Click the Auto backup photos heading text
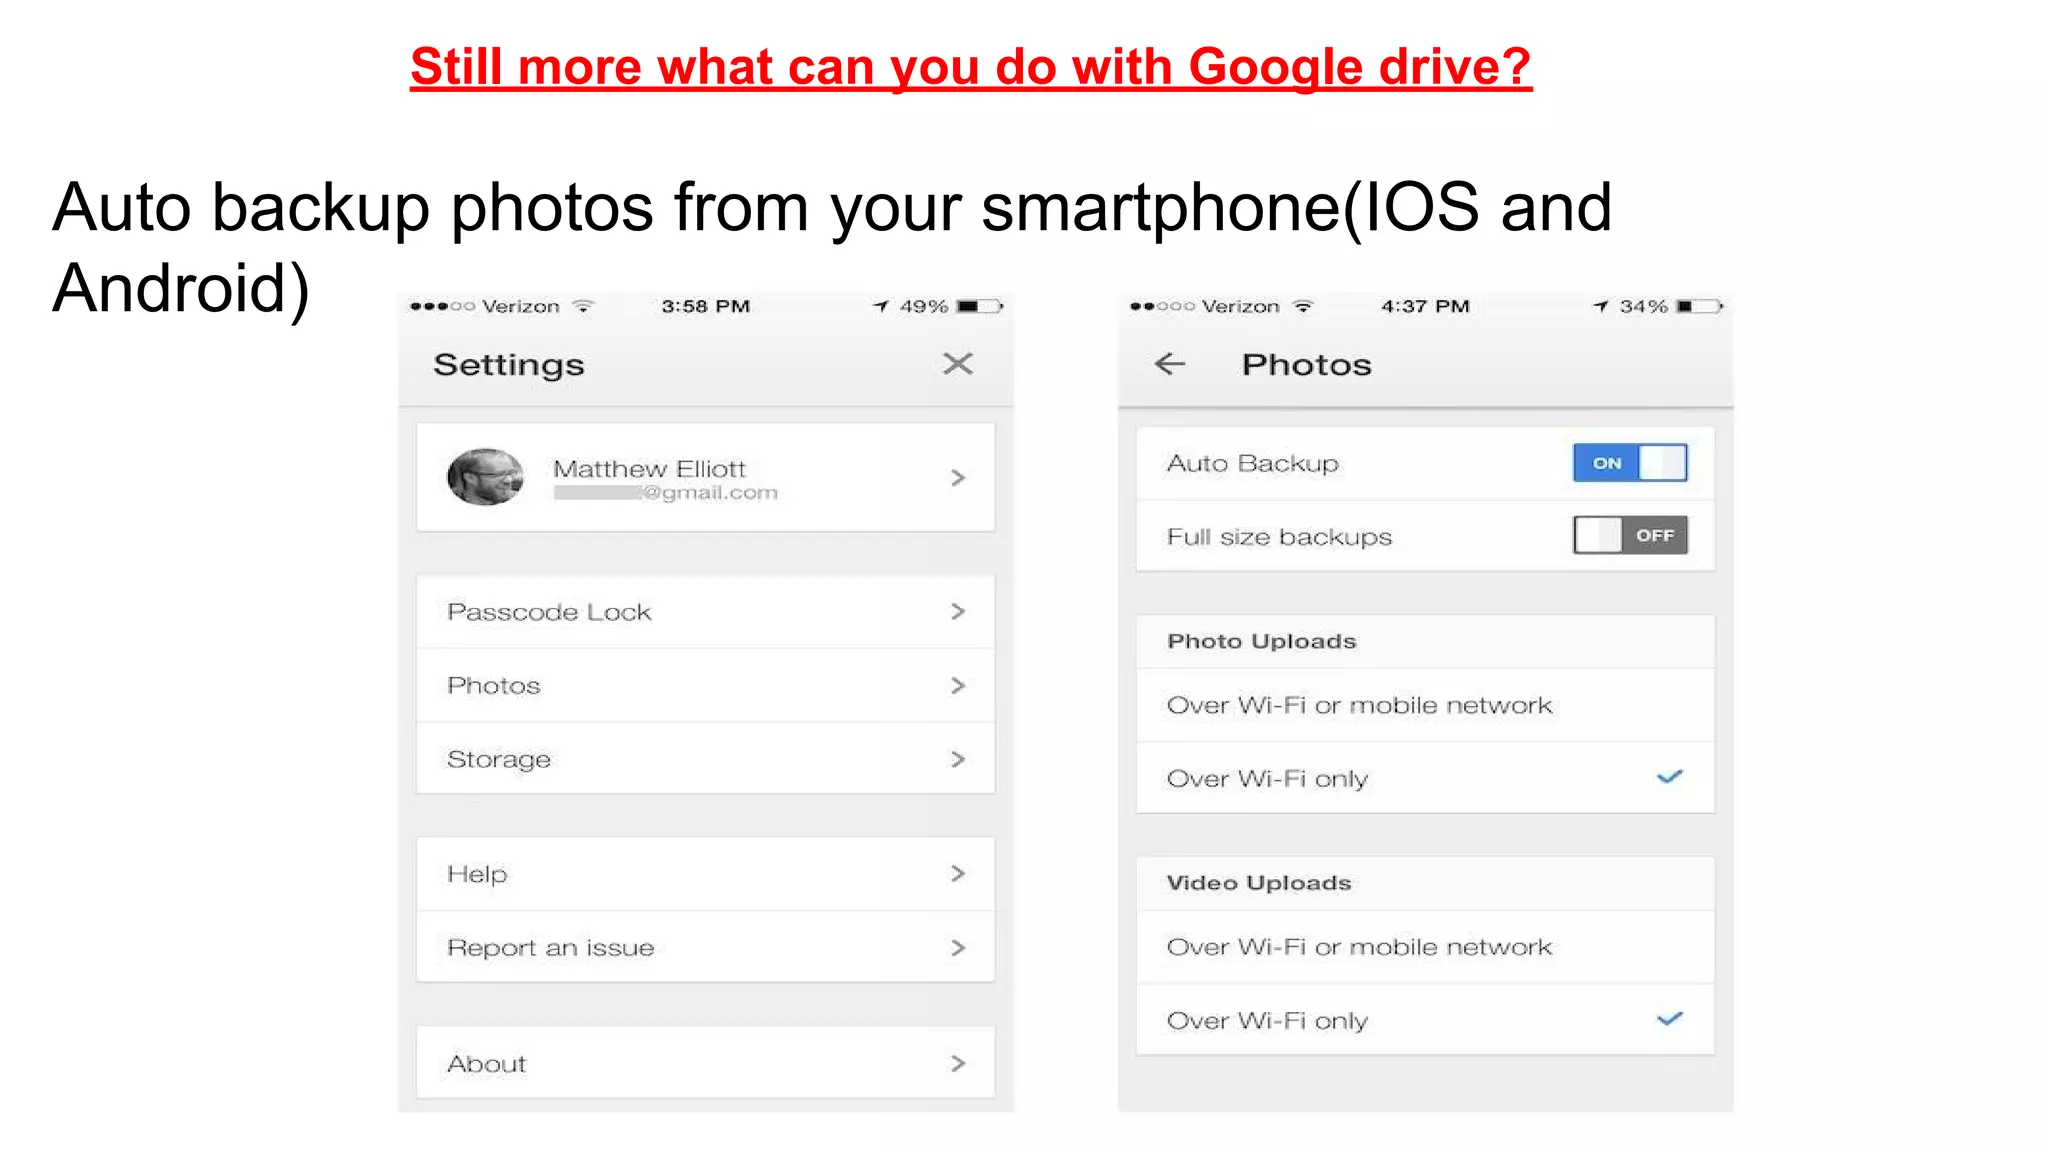 [x=832, y=247]
